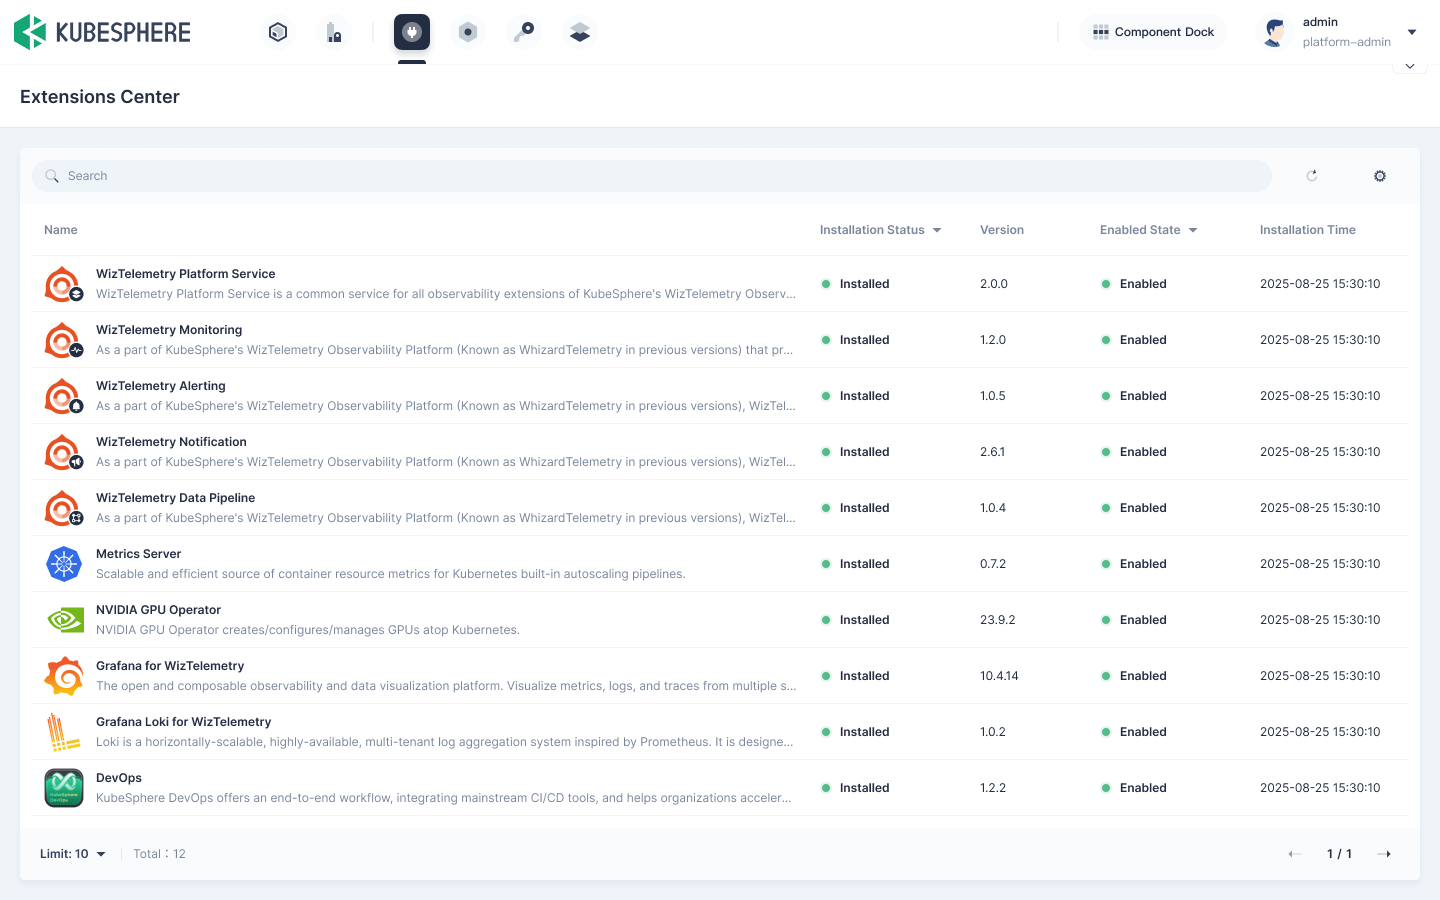Click the NVIDIA GPU Operator logo
The width and height of the screenshot is (1440, 900).
click(64, 620)
